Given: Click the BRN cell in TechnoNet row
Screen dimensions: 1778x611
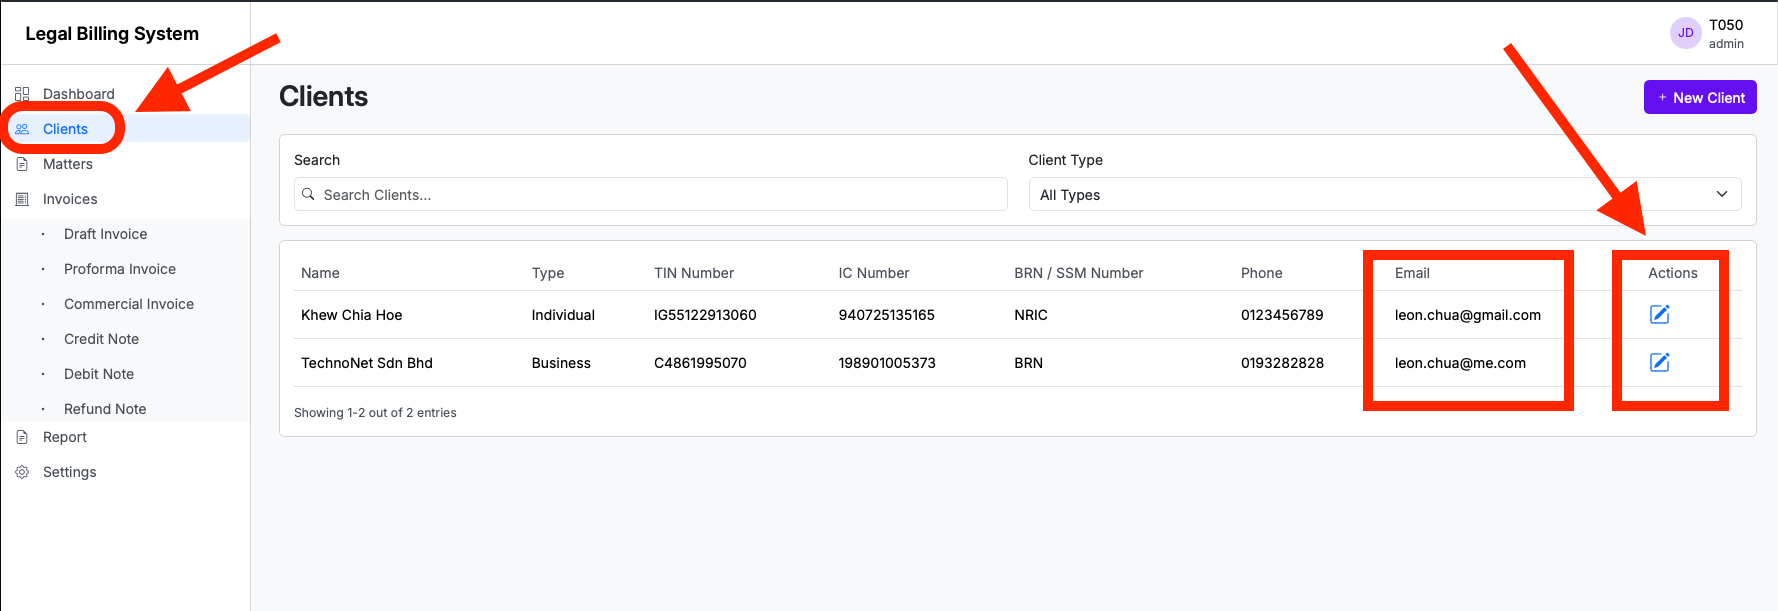Looking at the screenshot, I should [x=1028, y=363].
